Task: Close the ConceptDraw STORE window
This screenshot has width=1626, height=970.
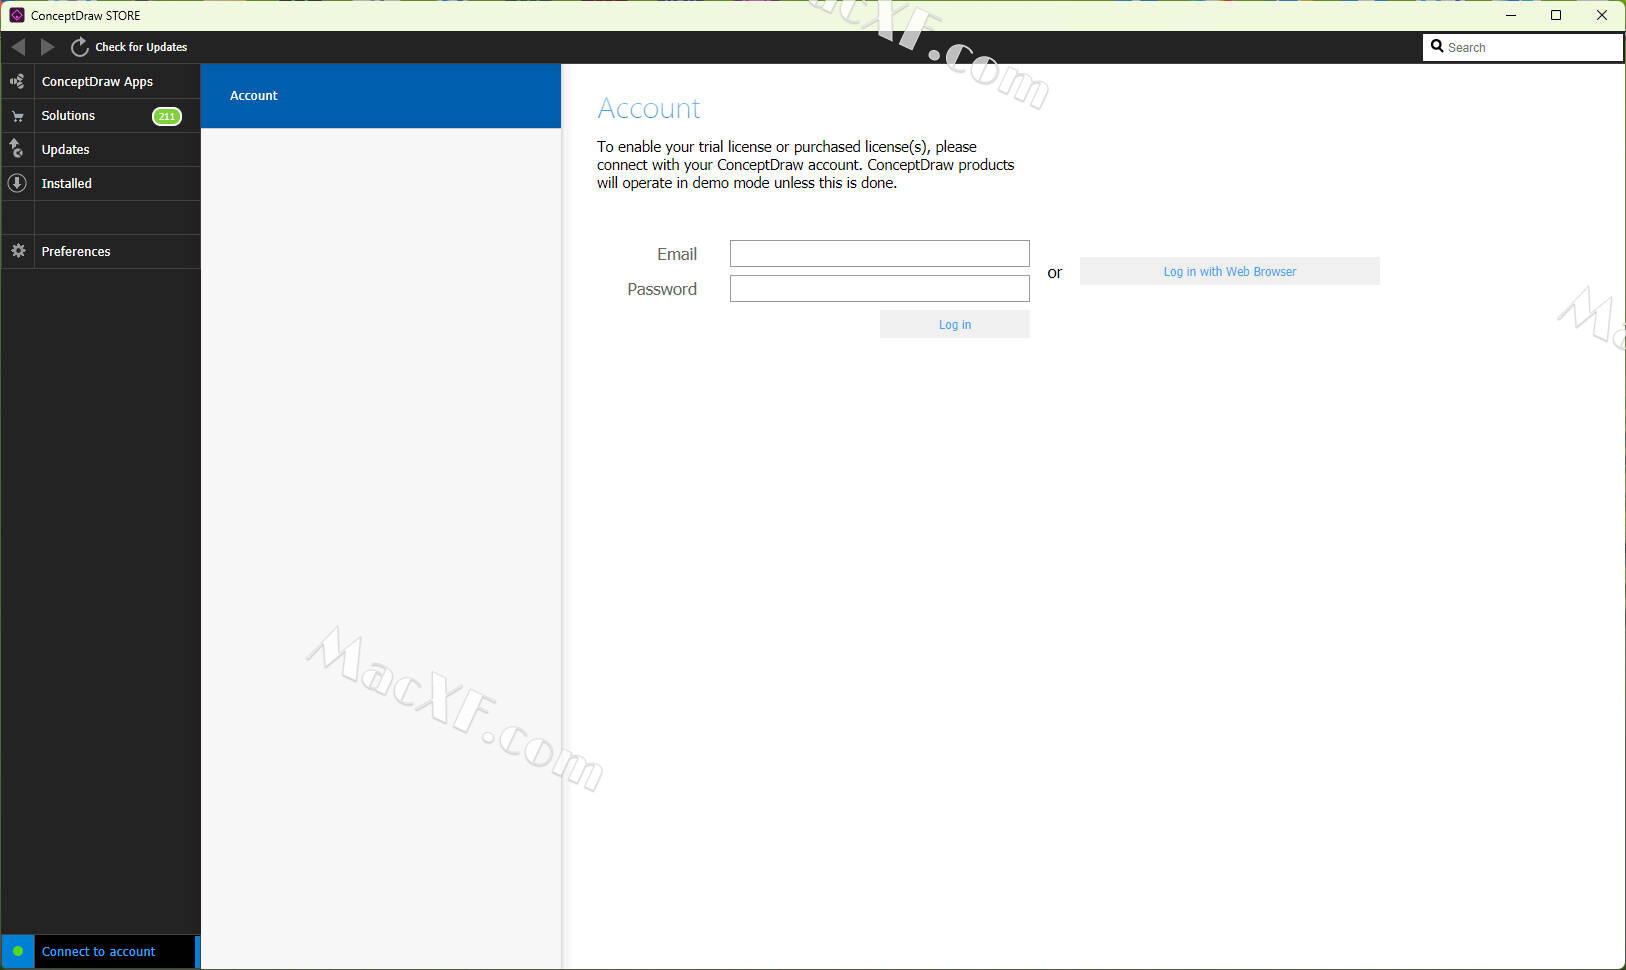Action: pyautogui.click(x=1602, y=15)
